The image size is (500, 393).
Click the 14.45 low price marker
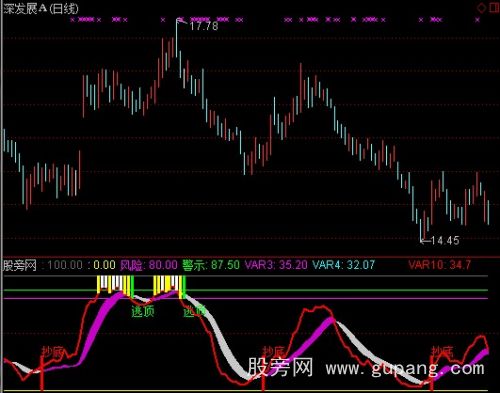click(x=445, y=240)
